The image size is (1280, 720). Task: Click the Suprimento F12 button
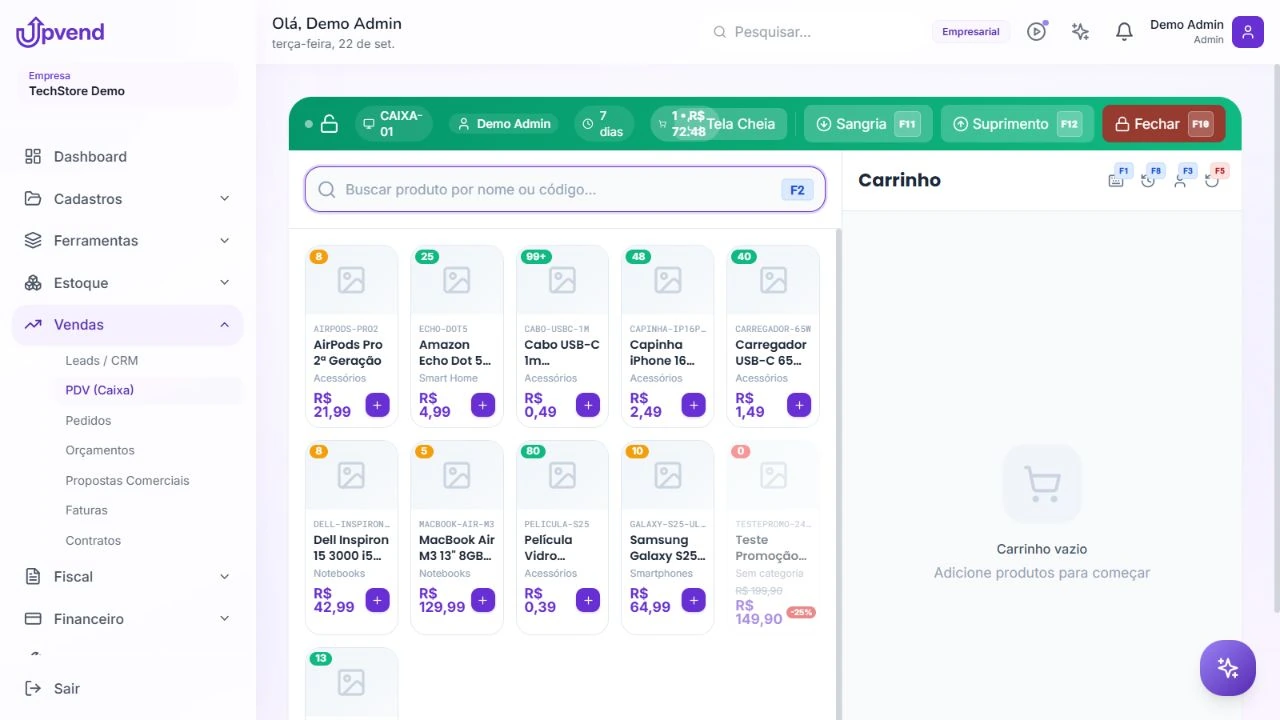(1017, 124)
